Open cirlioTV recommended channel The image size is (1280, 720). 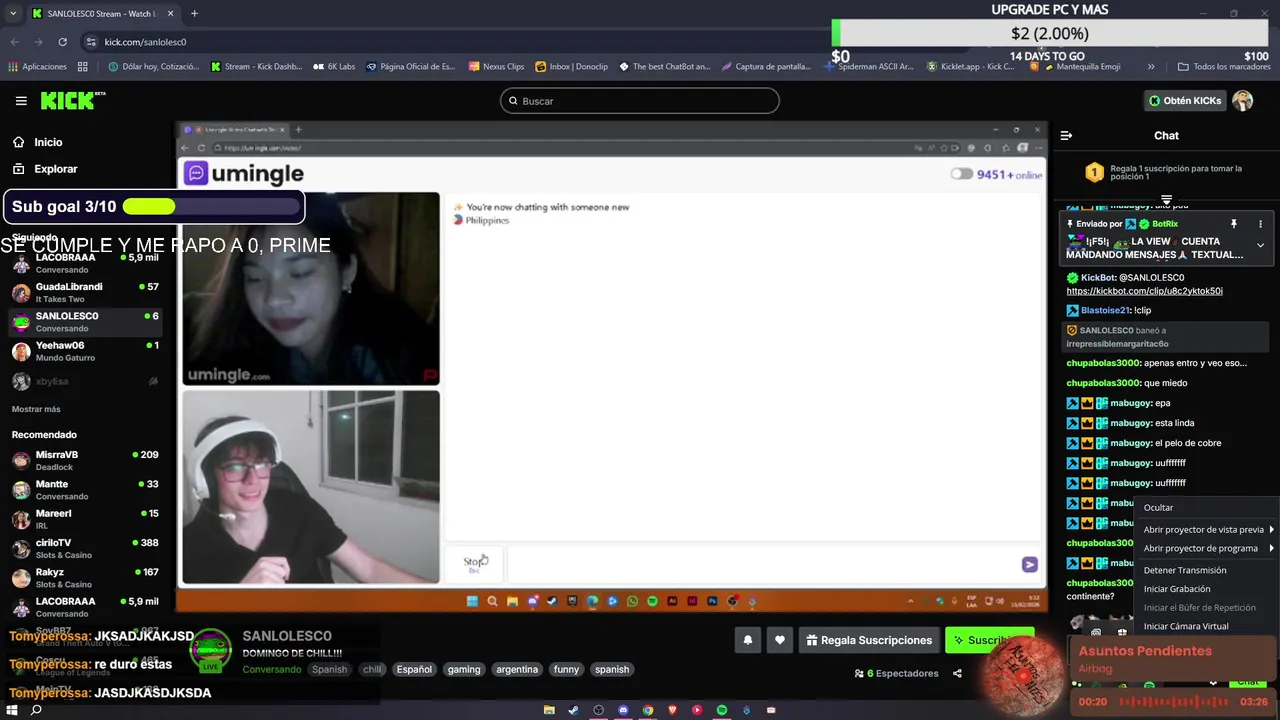pos(87,548)
